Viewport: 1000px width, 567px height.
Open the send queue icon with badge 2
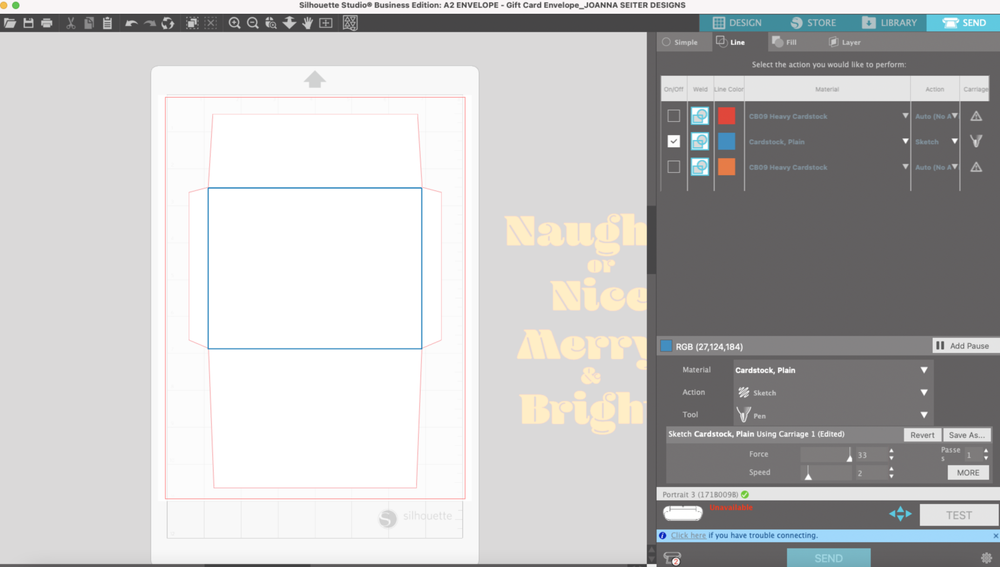672,558
